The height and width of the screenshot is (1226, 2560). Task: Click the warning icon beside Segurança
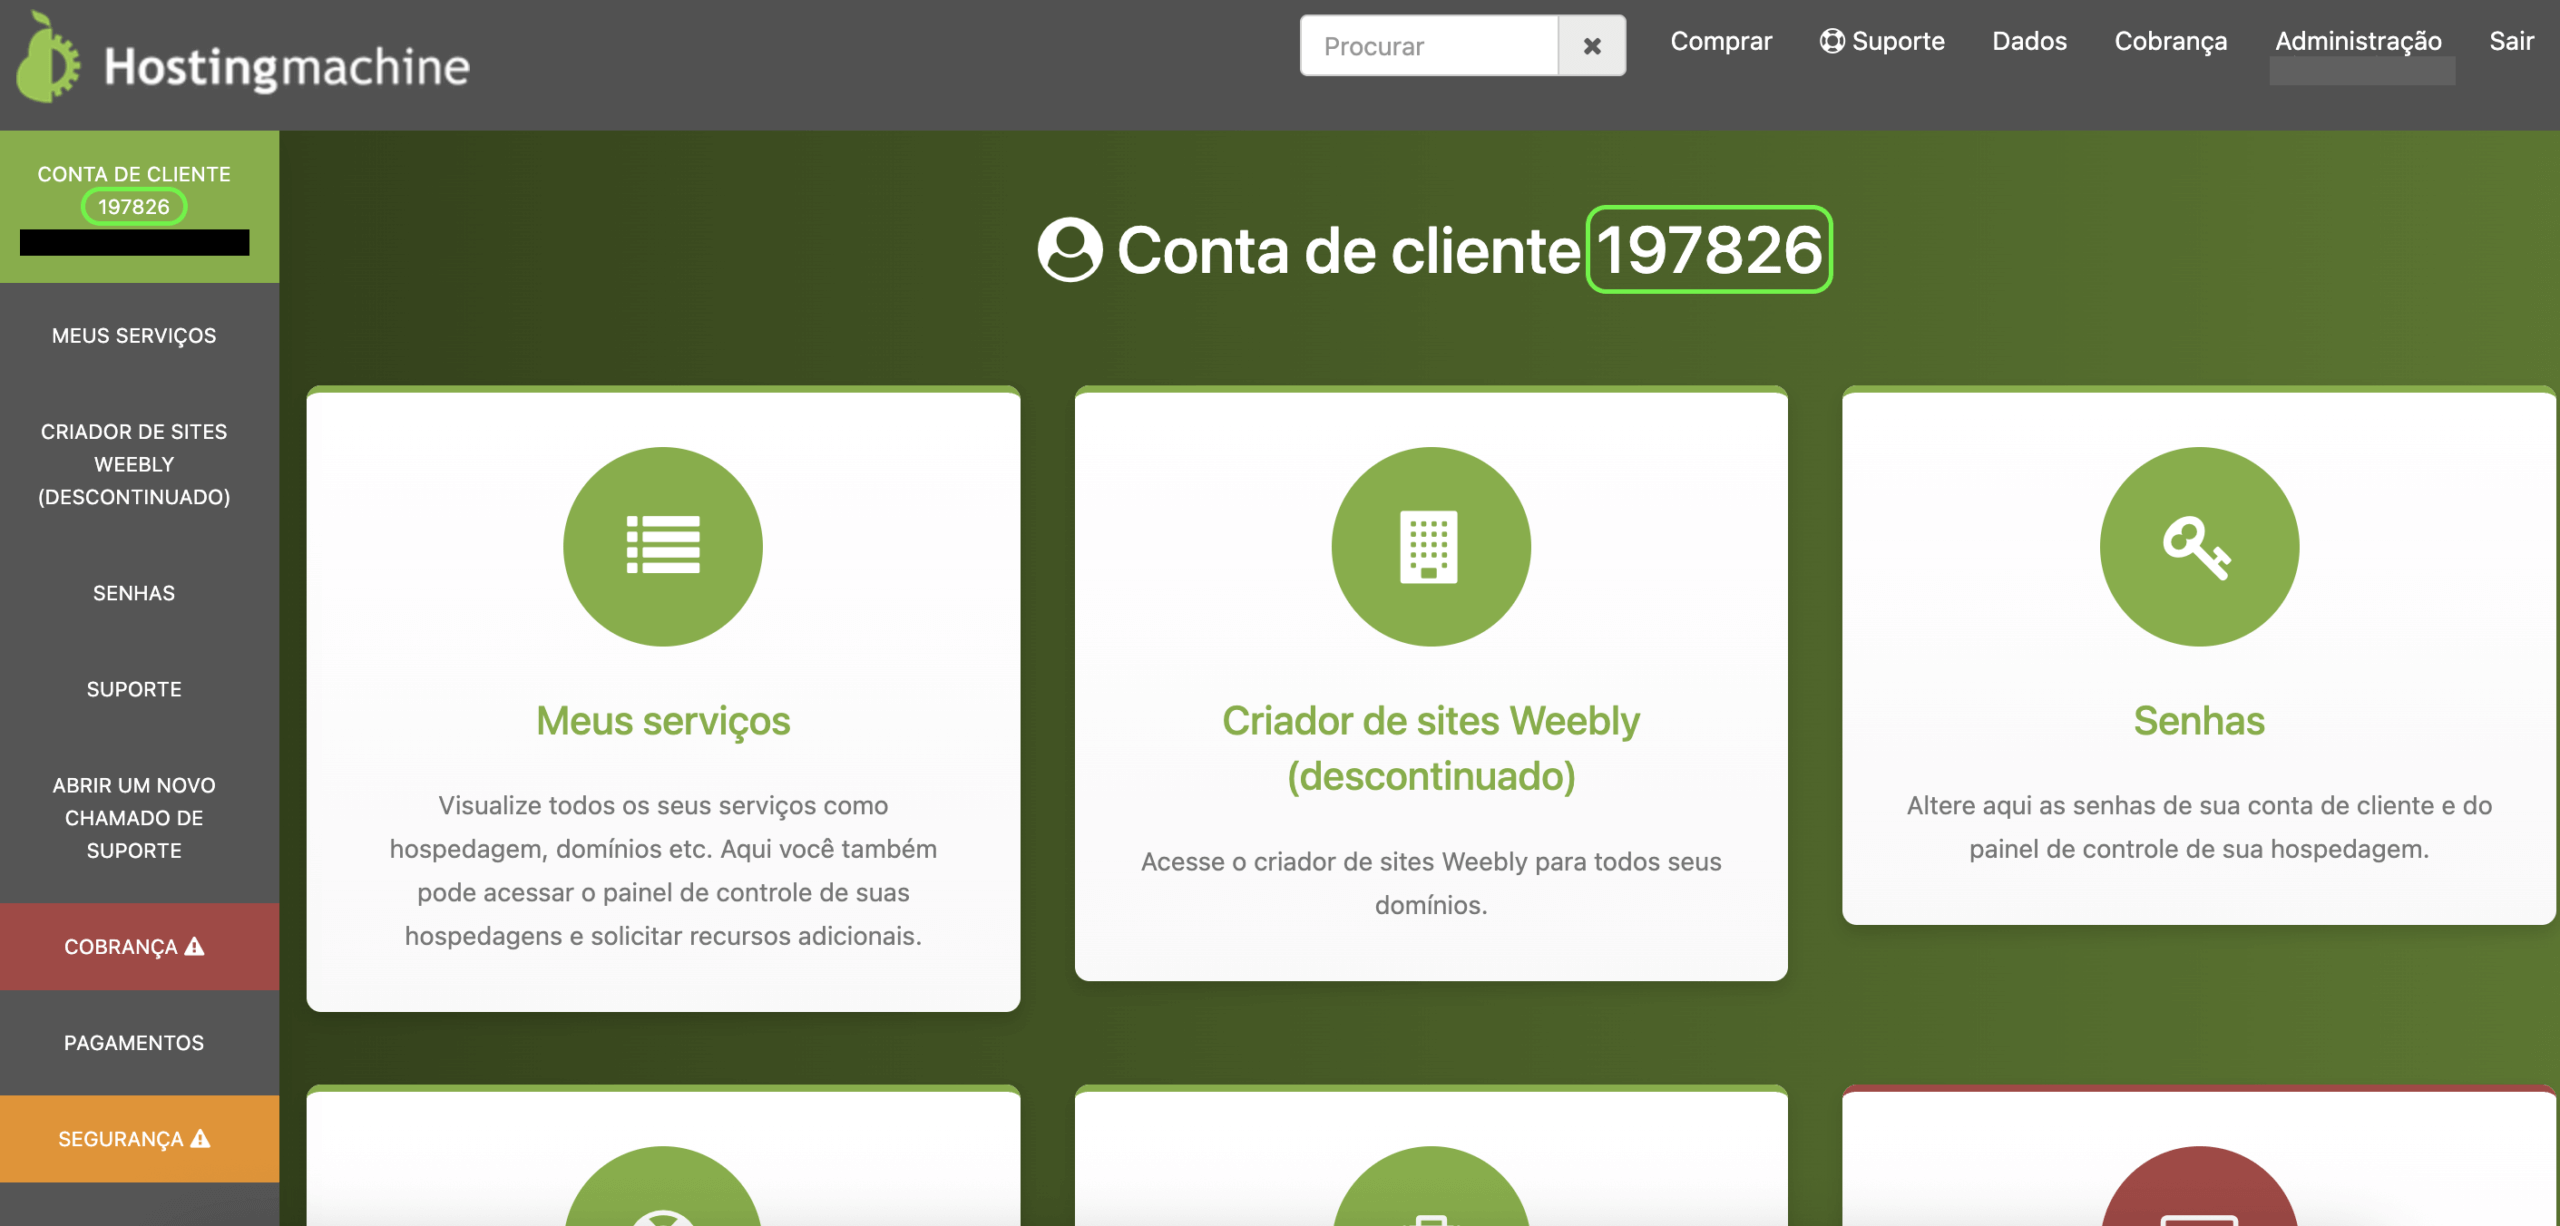point(201,1138)
